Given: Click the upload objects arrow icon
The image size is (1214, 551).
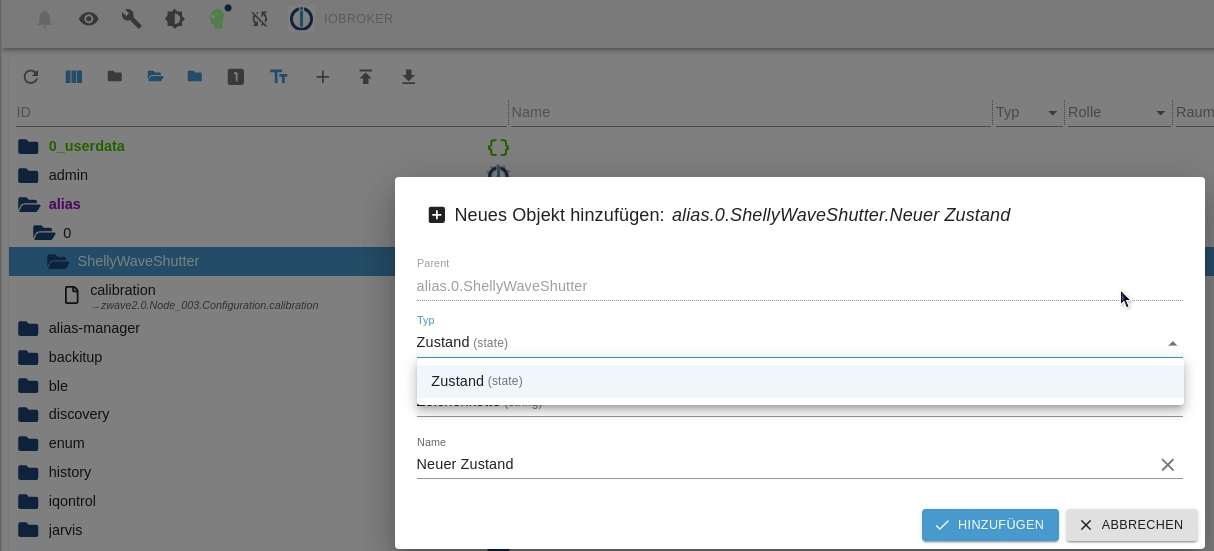Looking at the screenshot, I should tap(365, 77).
